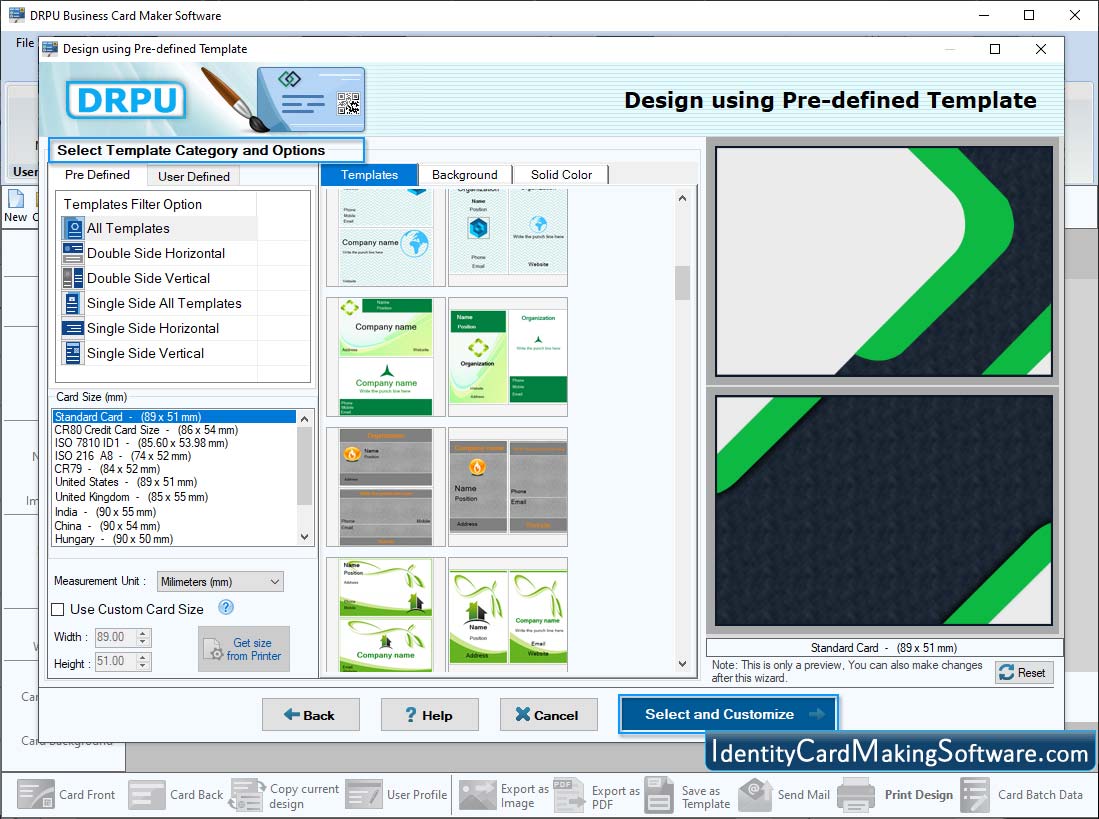Increase the Width spinner value
This screenshot has height=819, width=1099.
click(143, 633)
